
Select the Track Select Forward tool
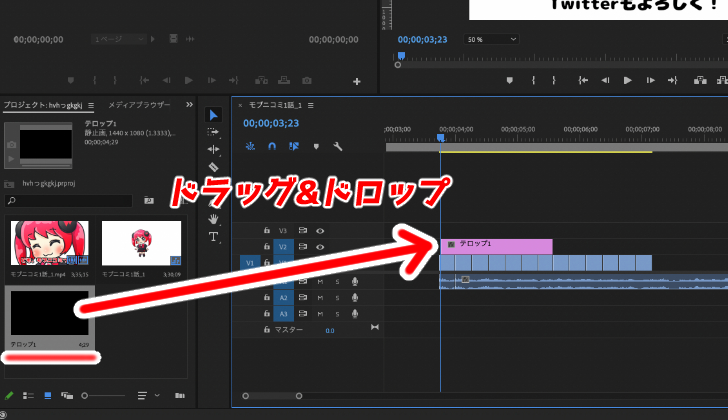(x=213, y=132)
